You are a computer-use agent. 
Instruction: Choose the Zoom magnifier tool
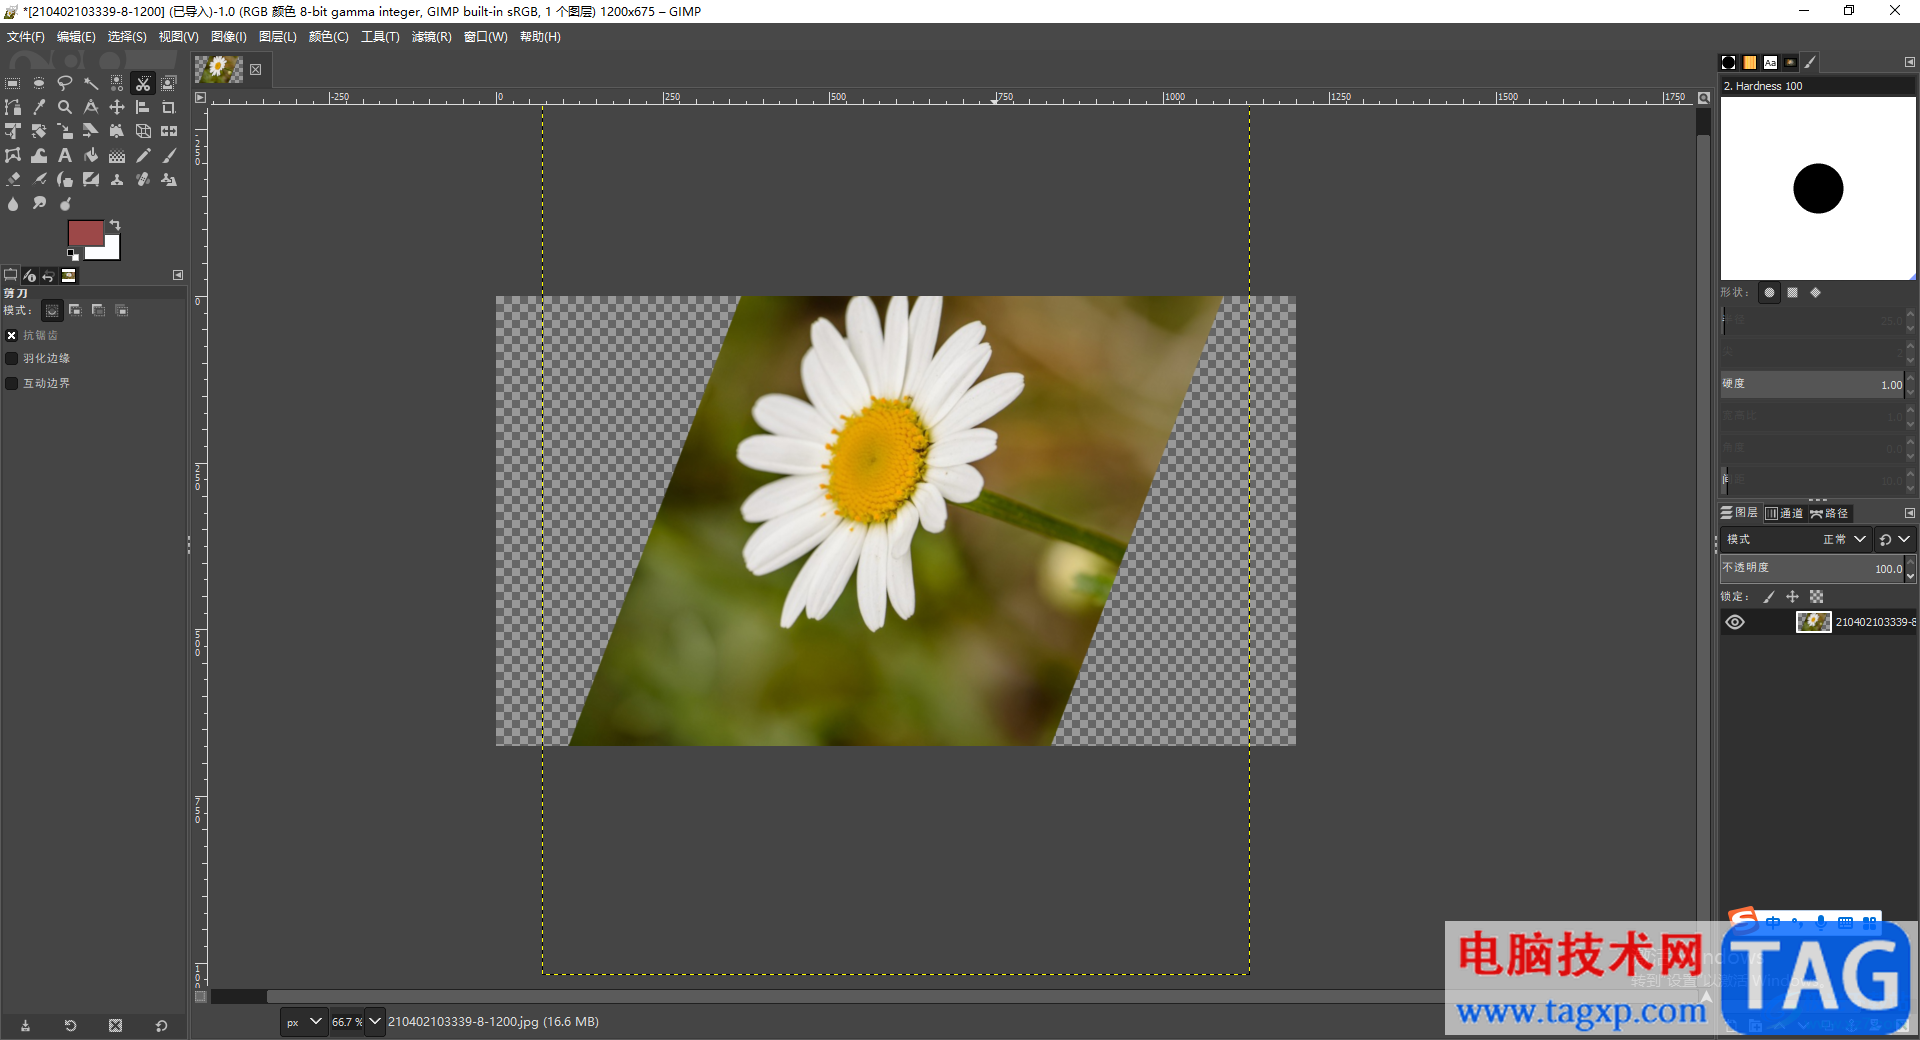65,108
